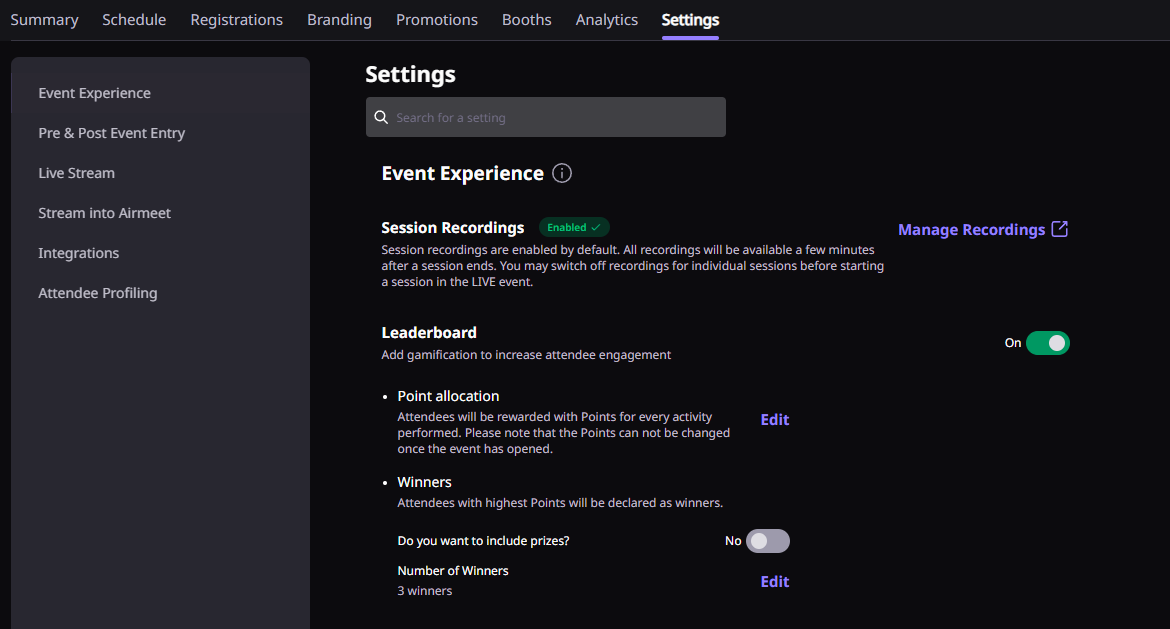
Task: Open Attendee Profiling in sidebar
Action: 98,293
